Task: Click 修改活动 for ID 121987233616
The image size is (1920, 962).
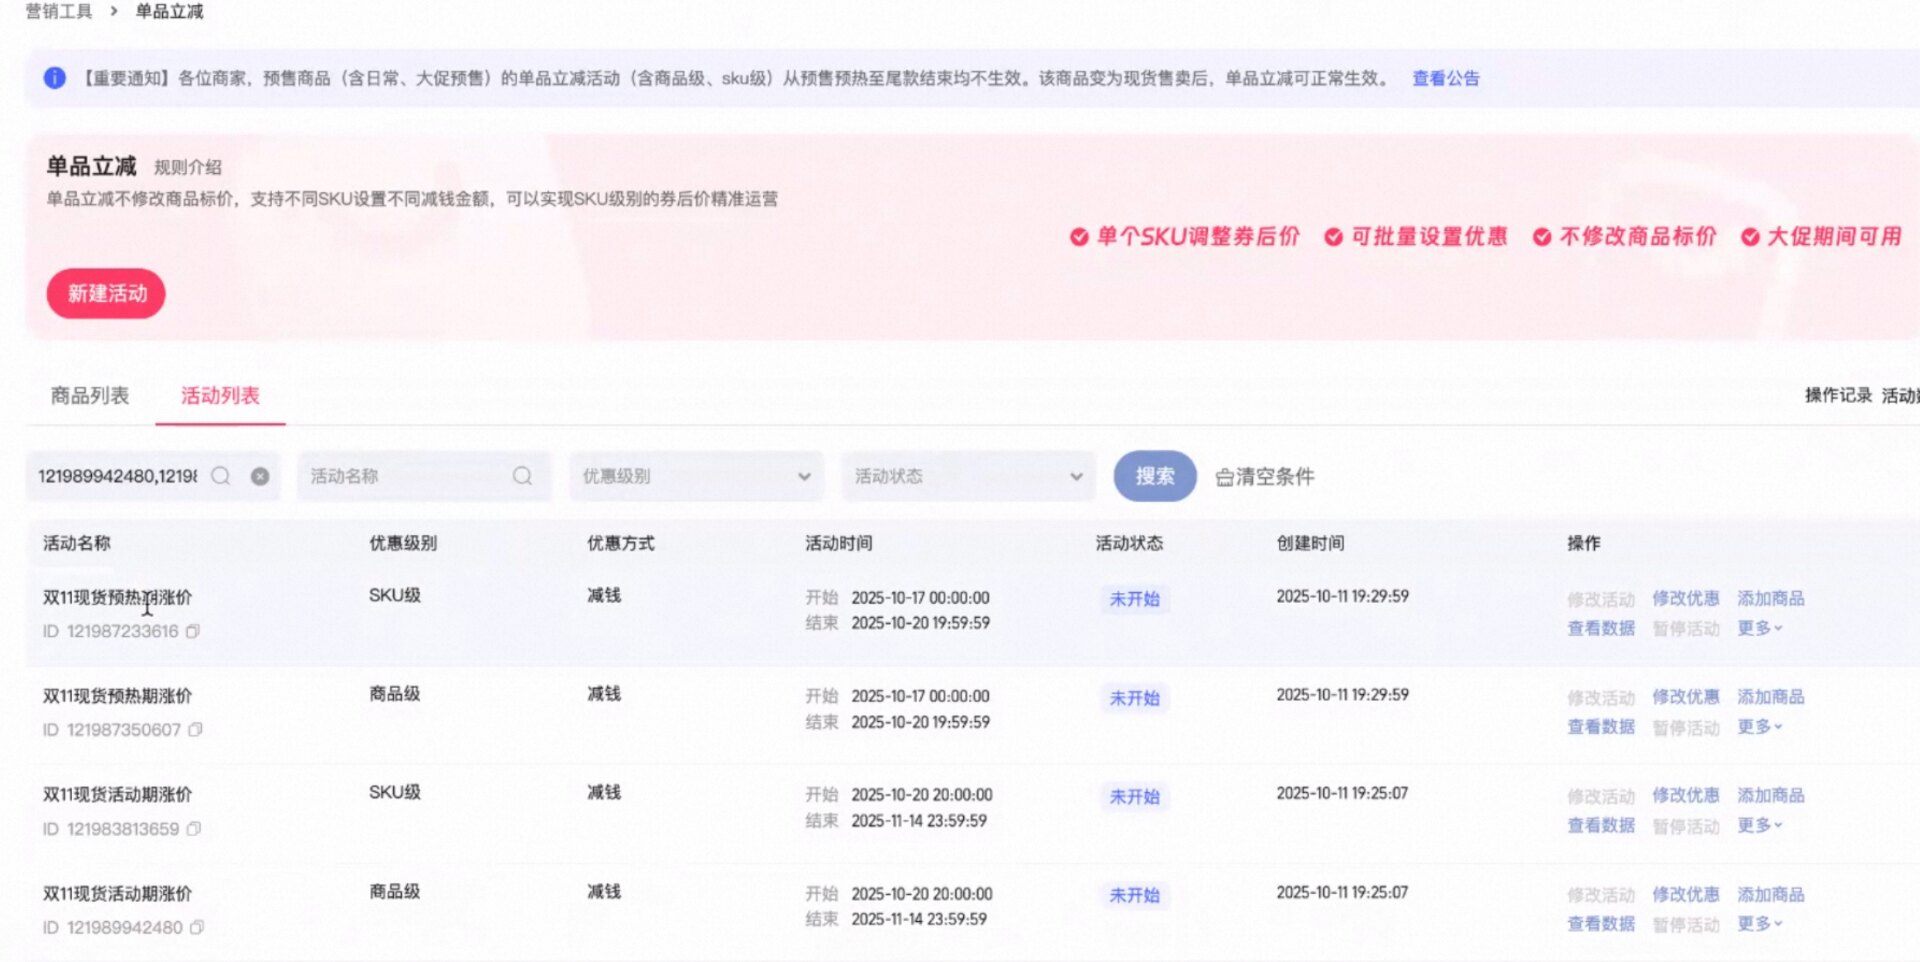Action: pyautogui.click(x=1601, y=599)
